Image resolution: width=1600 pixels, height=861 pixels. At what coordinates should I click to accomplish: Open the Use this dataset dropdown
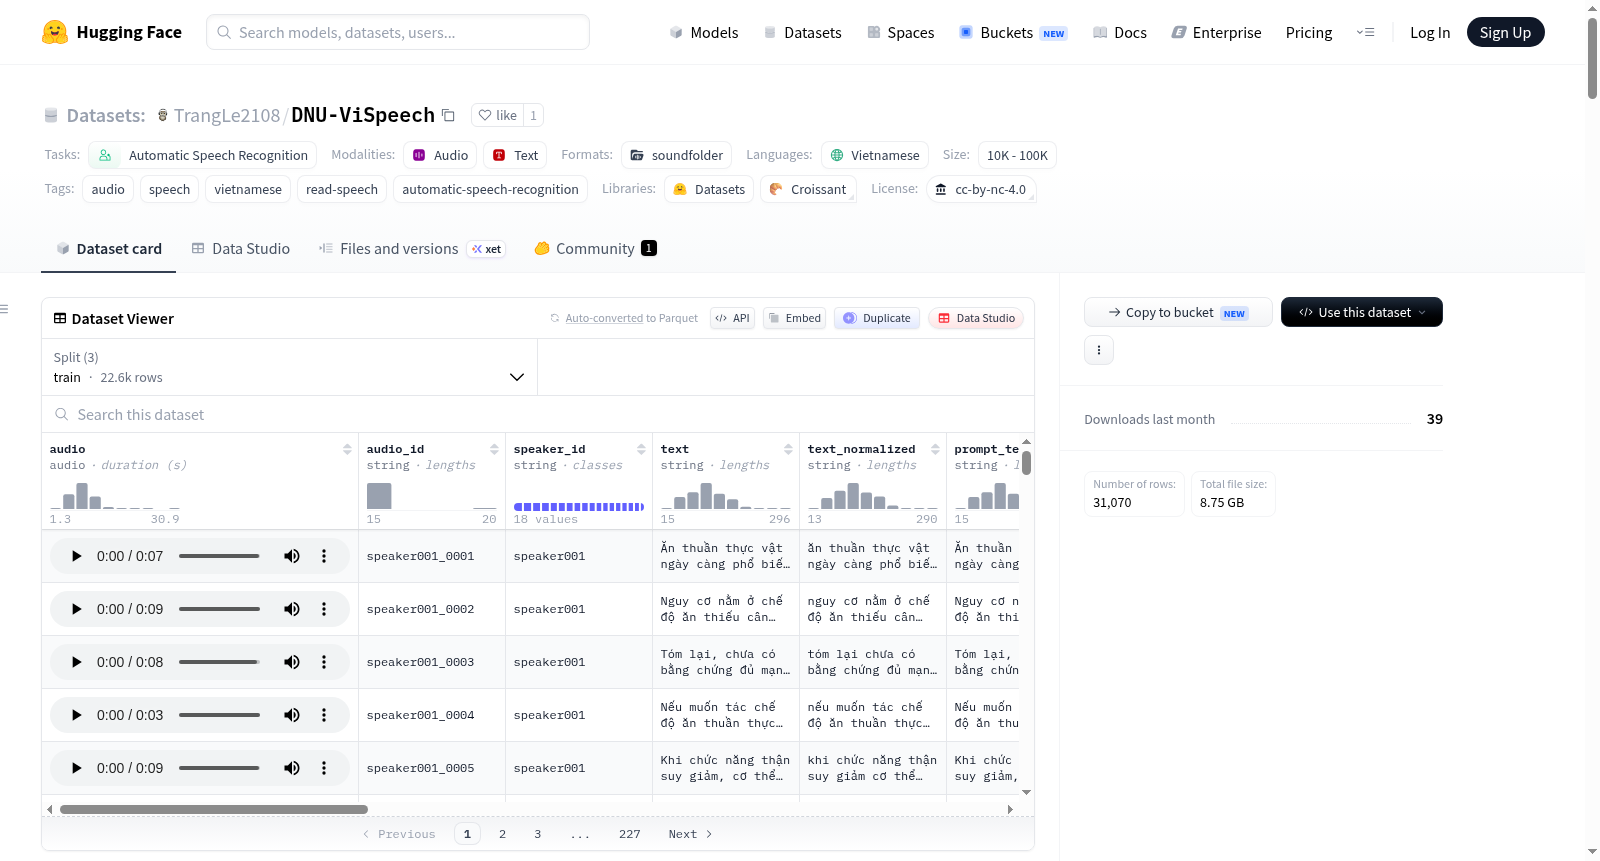(x=1362, y=312)
